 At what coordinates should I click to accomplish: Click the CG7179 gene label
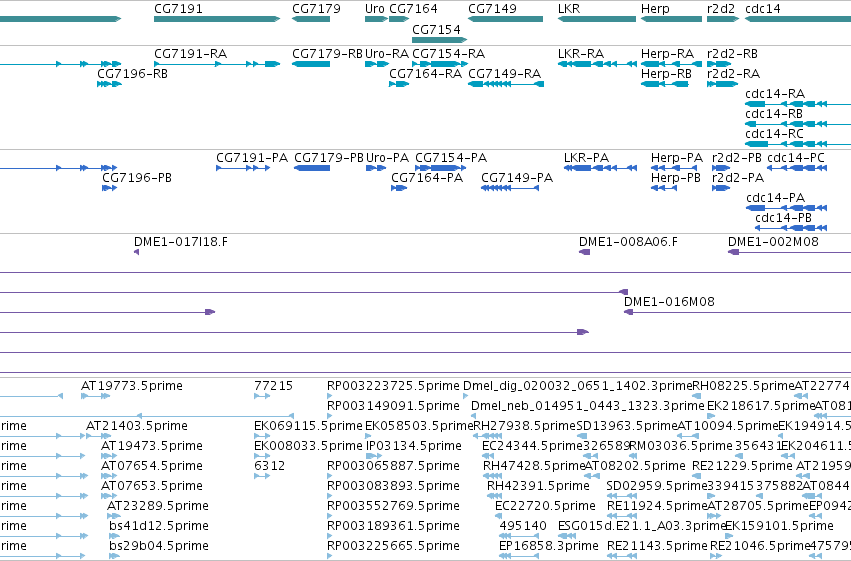click(x=316, y=9)
